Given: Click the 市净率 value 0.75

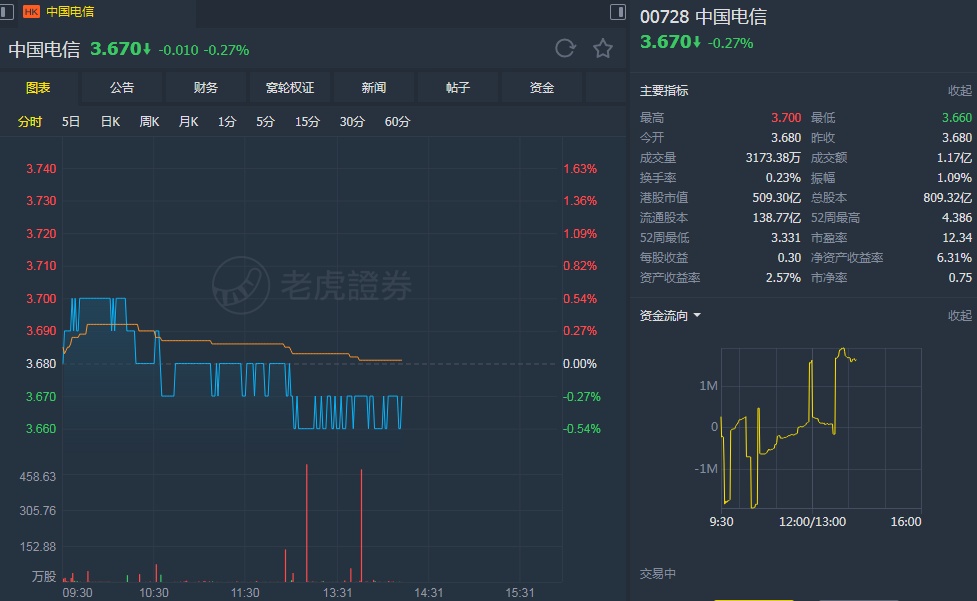Looking at the screenshot, I should click(960, 277).
